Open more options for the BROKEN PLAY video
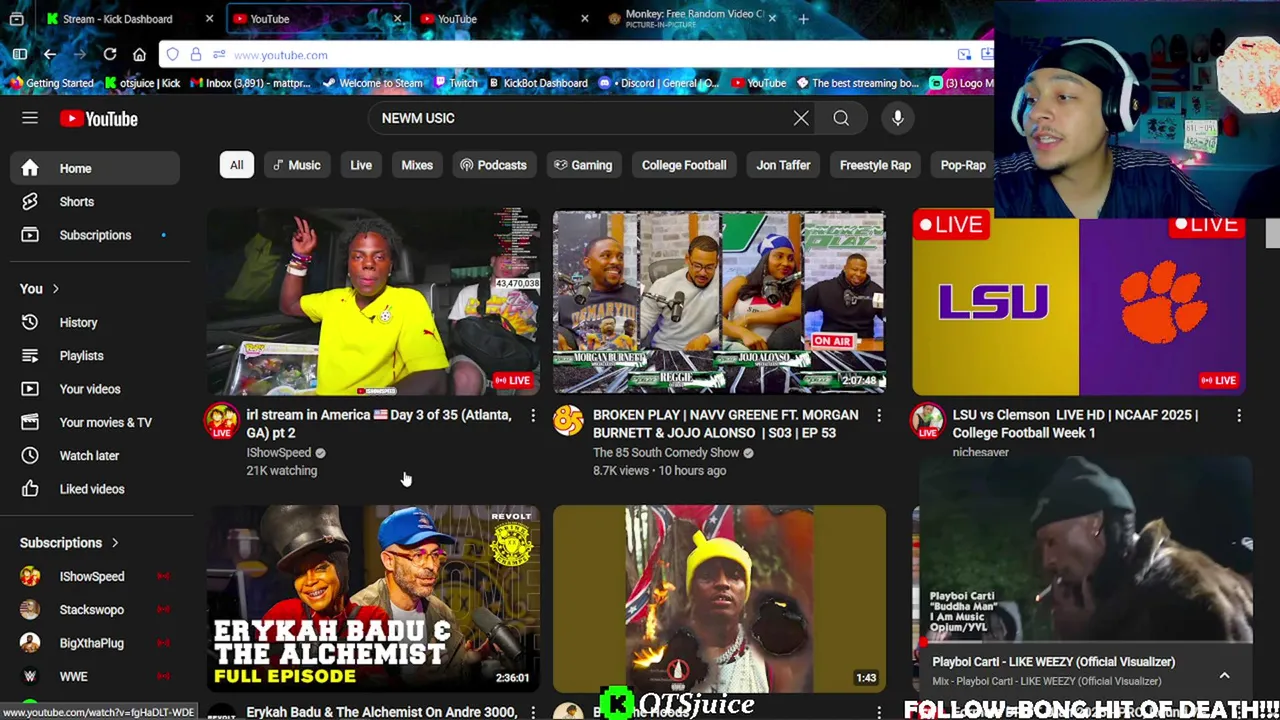Screen dimensions: 1280x720 coord(879,415)
